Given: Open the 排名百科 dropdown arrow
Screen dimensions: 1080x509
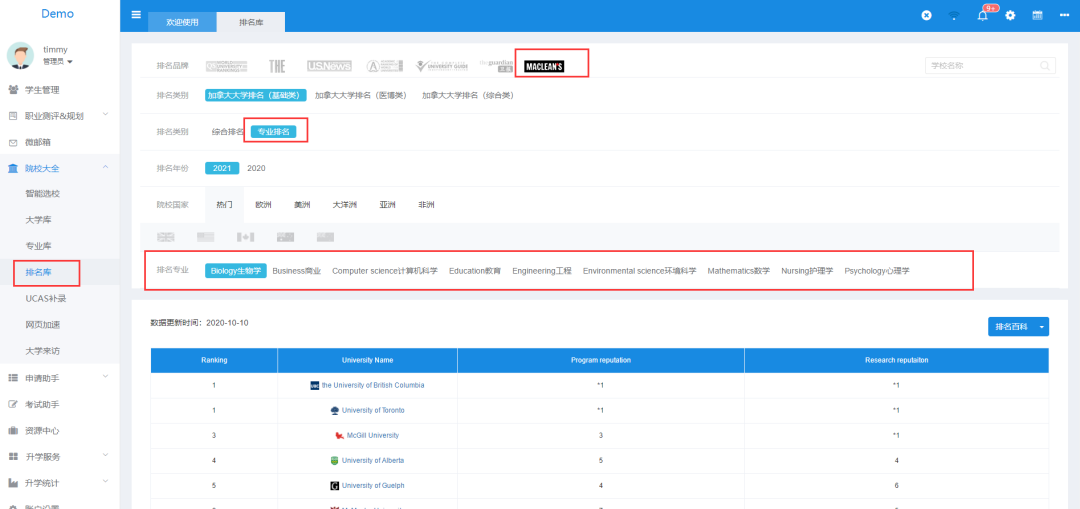Looking at the screenshot, I should 1043,327.
